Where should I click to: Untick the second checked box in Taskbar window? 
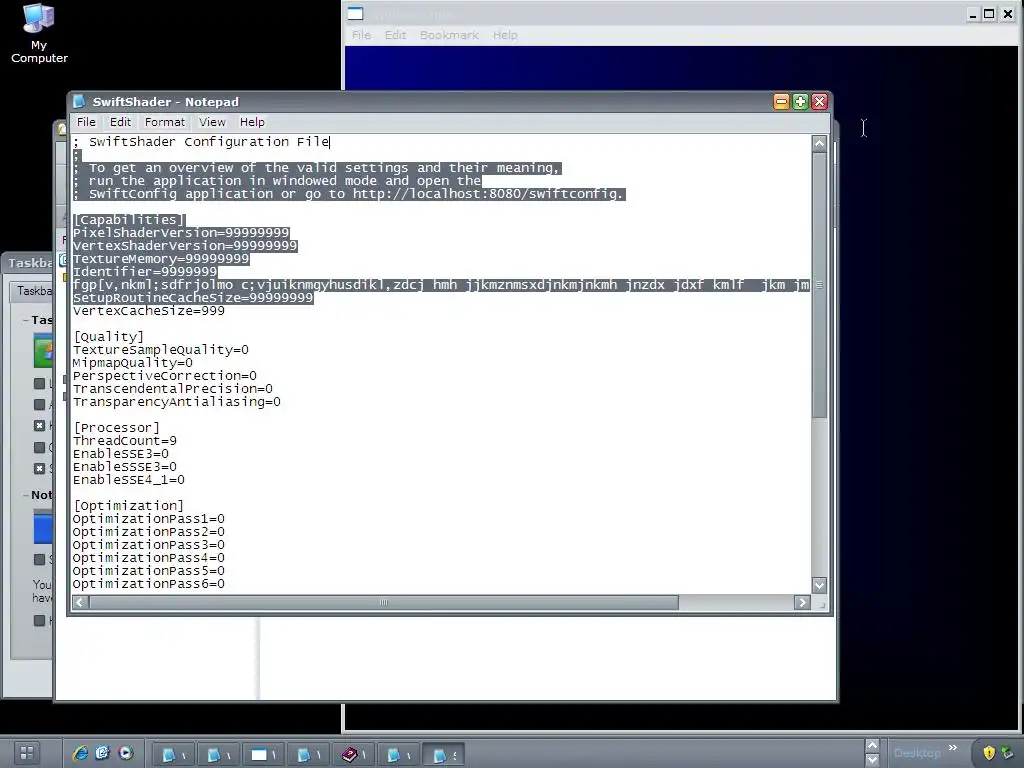(x=39, y=468)
